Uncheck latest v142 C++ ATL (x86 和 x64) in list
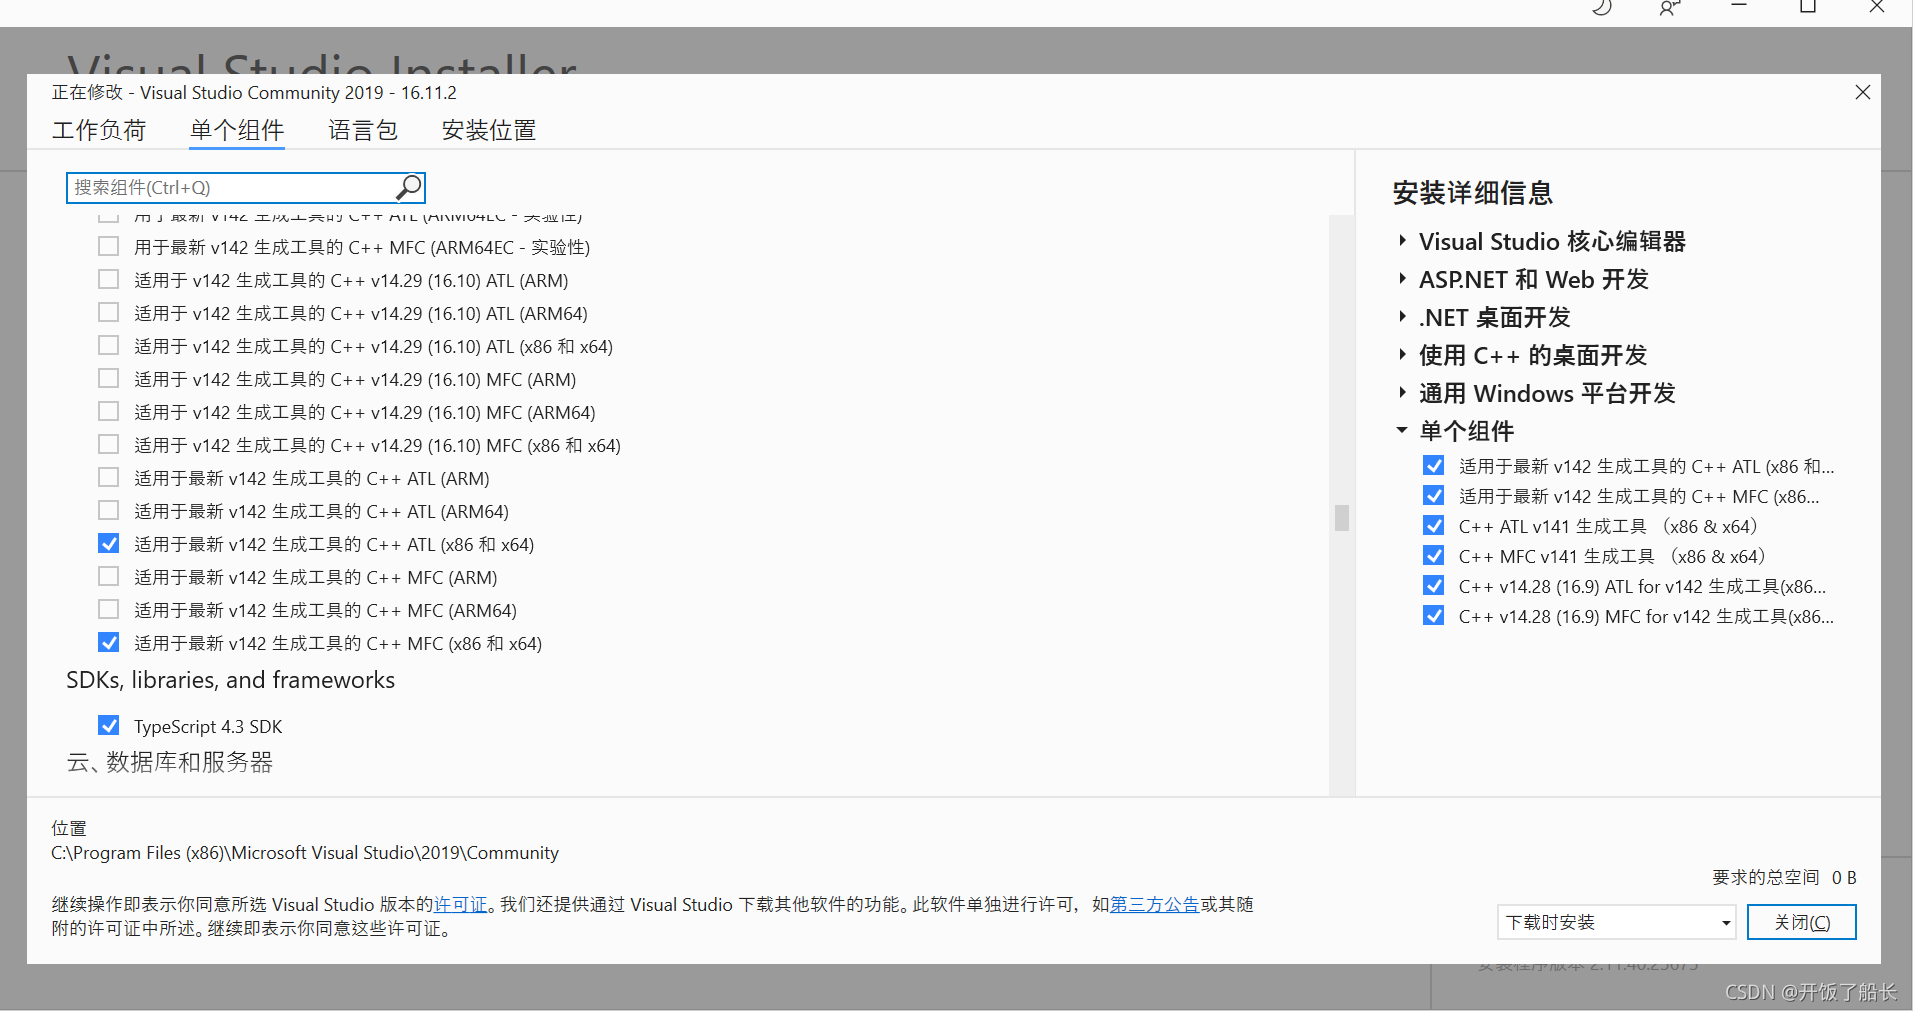1913x1011 pixels. 108,543
